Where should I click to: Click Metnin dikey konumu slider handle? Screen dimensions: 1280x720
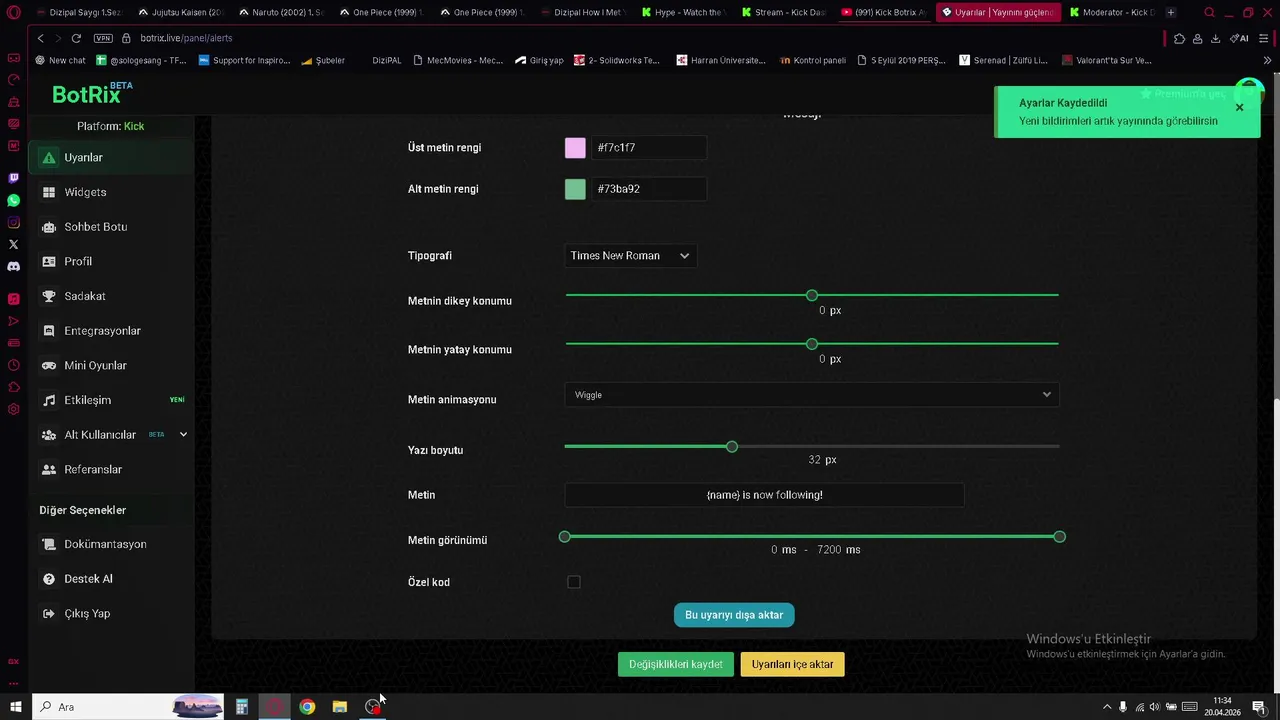click(x=812, y=295)
